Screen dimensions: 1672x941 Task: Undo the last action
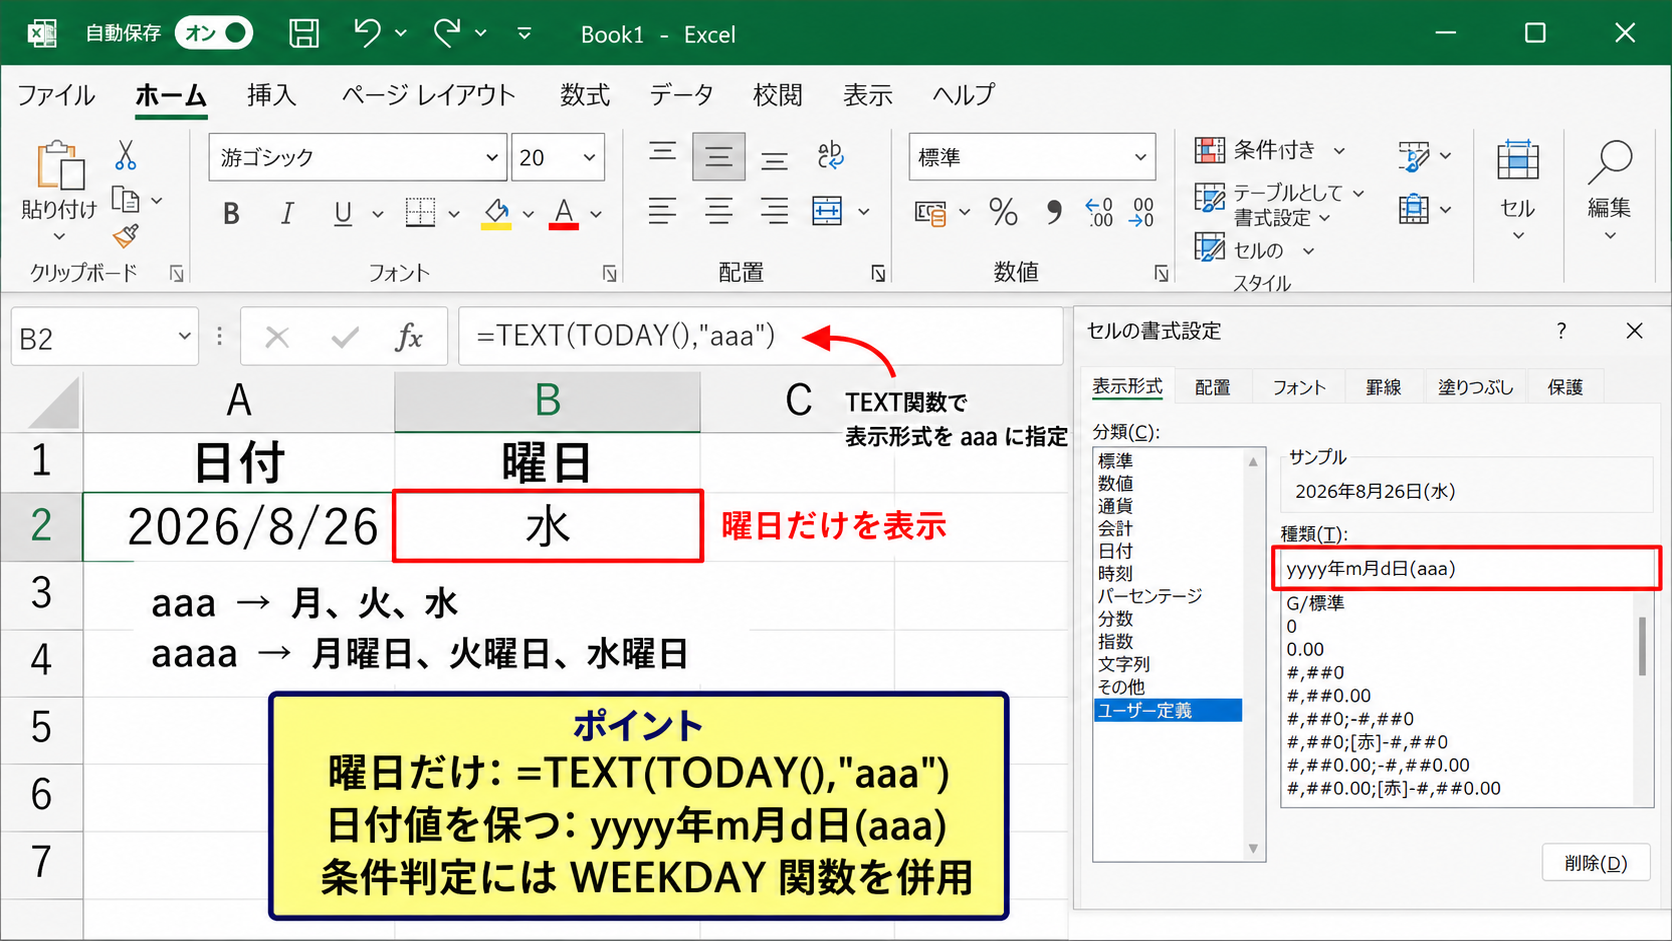coord(367,33)
